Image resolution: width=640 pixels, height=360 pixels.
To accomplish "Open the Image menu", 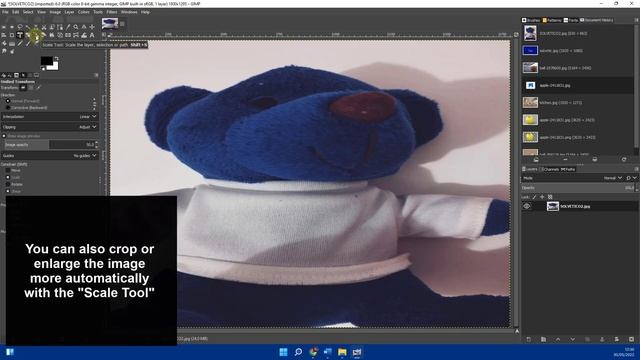I will click(x=55, y=12).
